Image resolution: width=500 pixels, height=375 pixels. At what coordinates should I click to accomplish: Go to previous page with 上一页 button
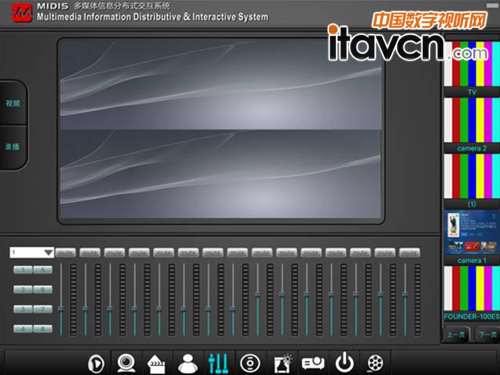point(456,334)
